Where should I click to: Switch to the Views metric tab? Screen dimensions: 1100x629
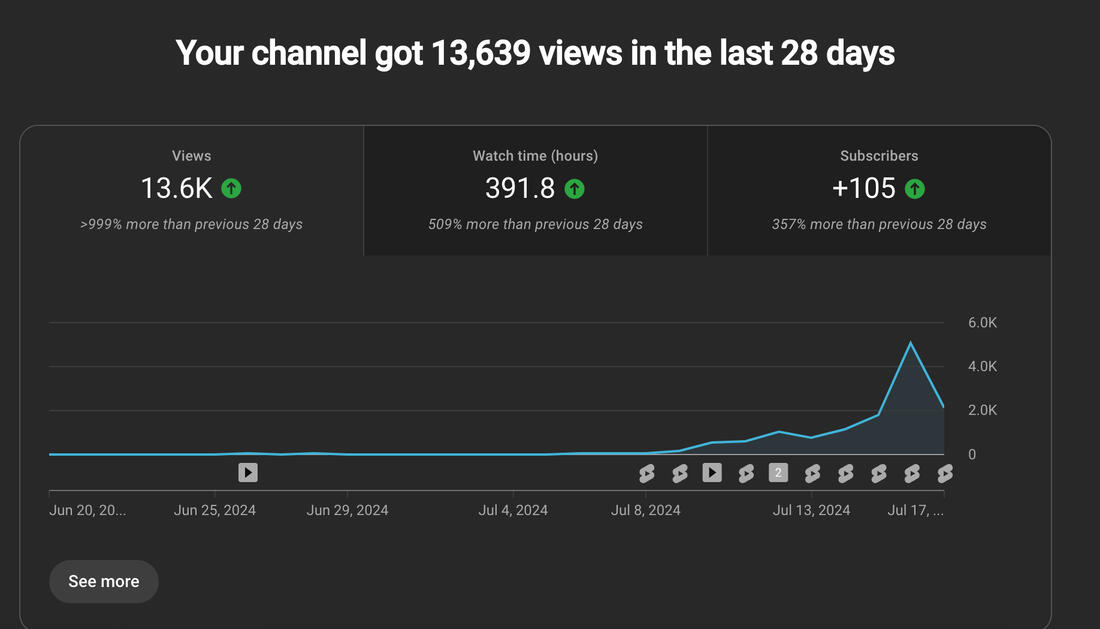[191, 190]
